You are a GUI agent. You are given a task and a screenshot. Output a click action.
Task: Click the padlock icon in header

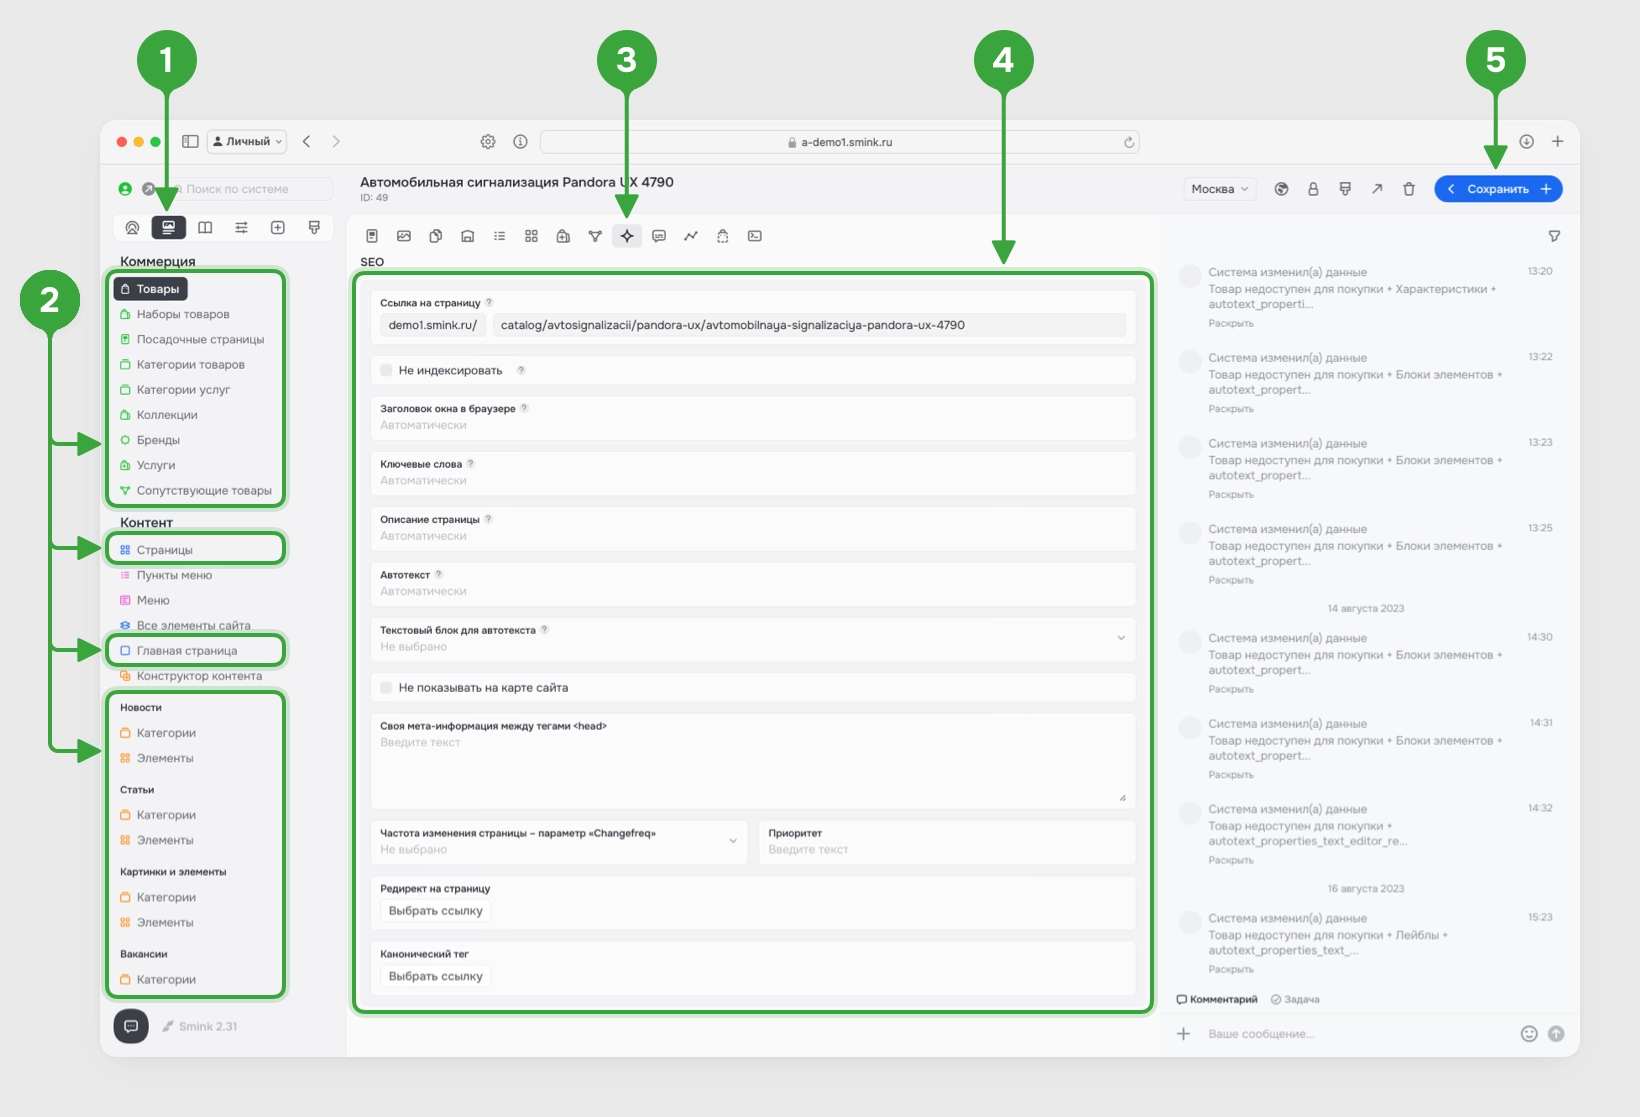click(1313, 189)
